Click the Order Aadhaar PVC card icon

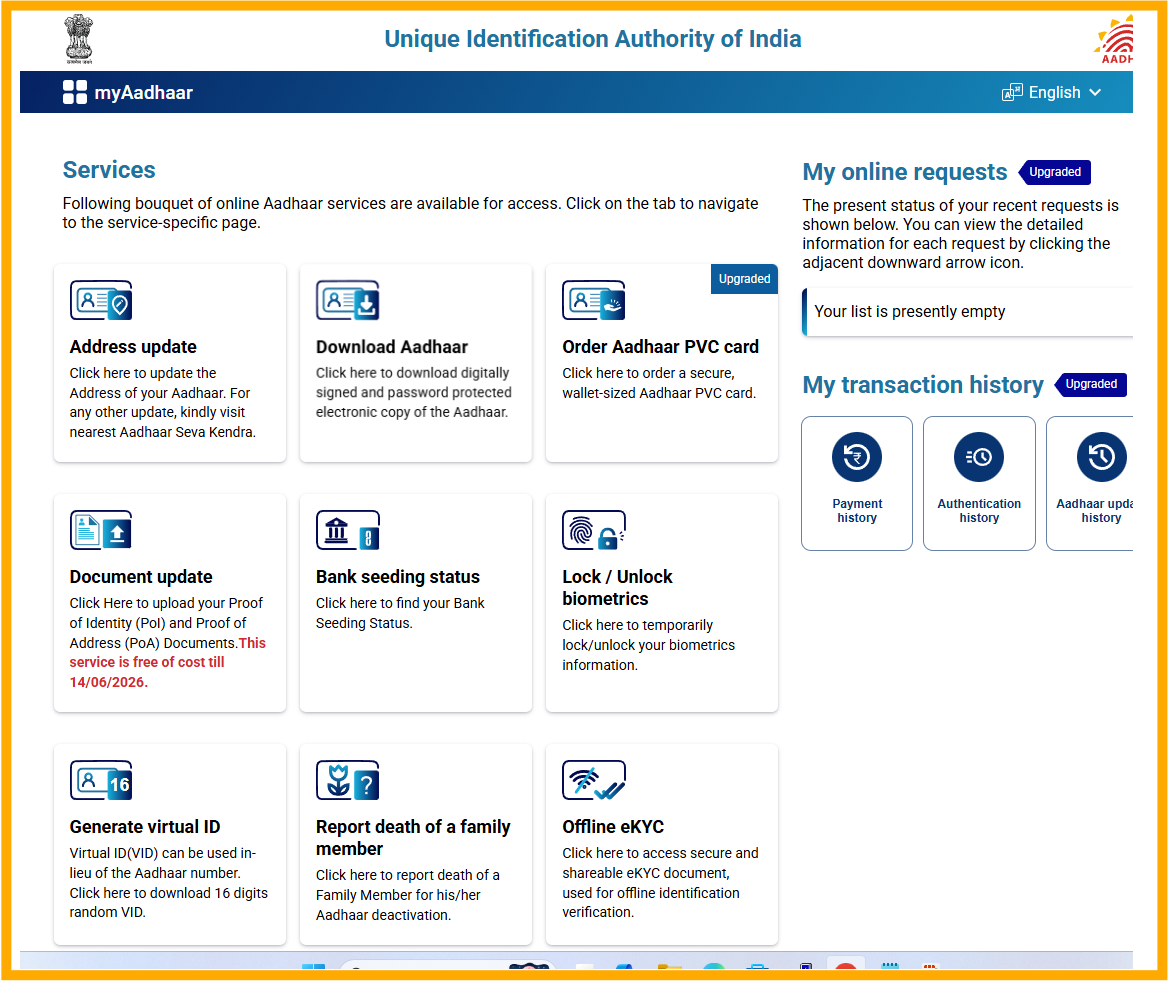pos(593,300)
